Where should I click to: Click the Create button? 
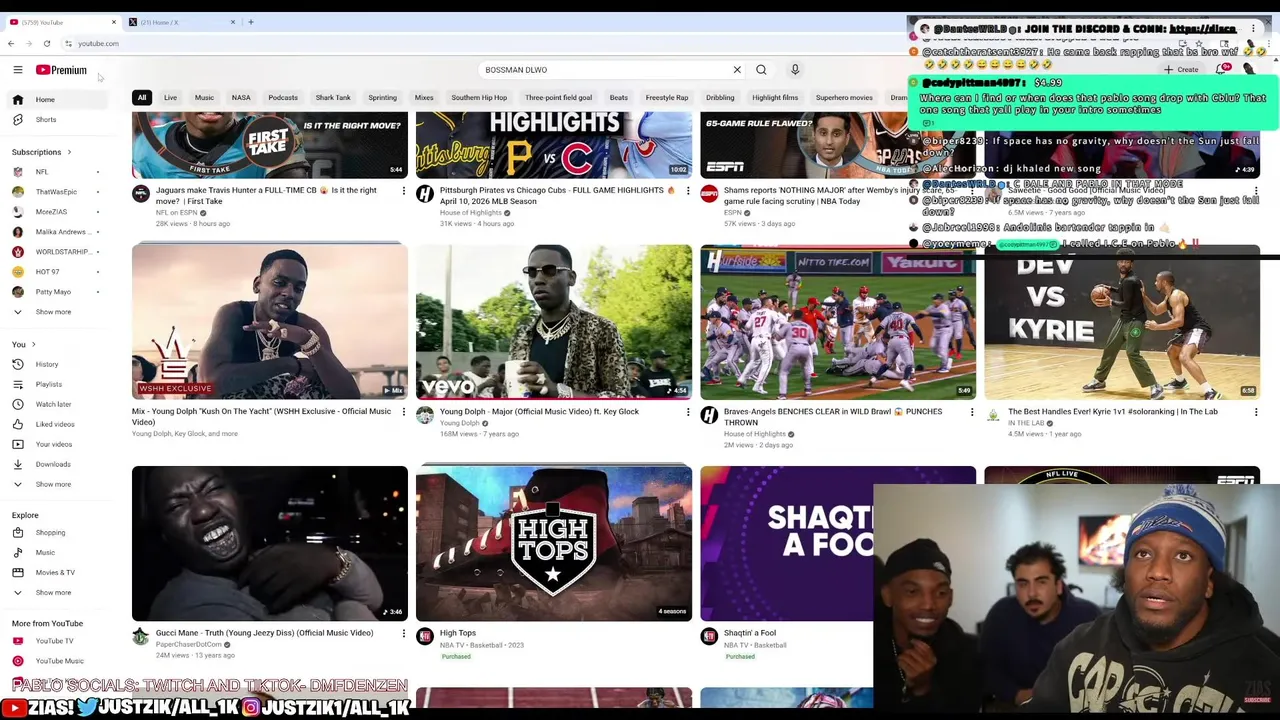click(1181, 70)
